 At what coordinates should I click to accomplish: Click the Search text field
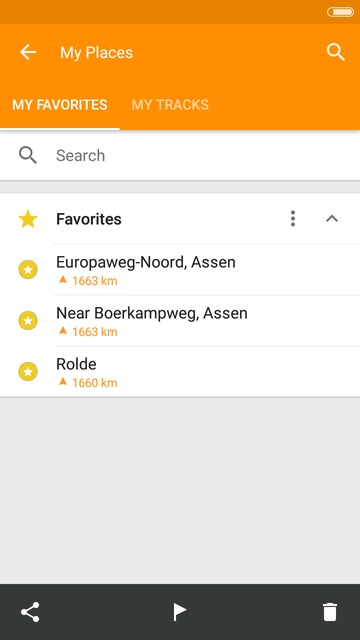point(180,156)
